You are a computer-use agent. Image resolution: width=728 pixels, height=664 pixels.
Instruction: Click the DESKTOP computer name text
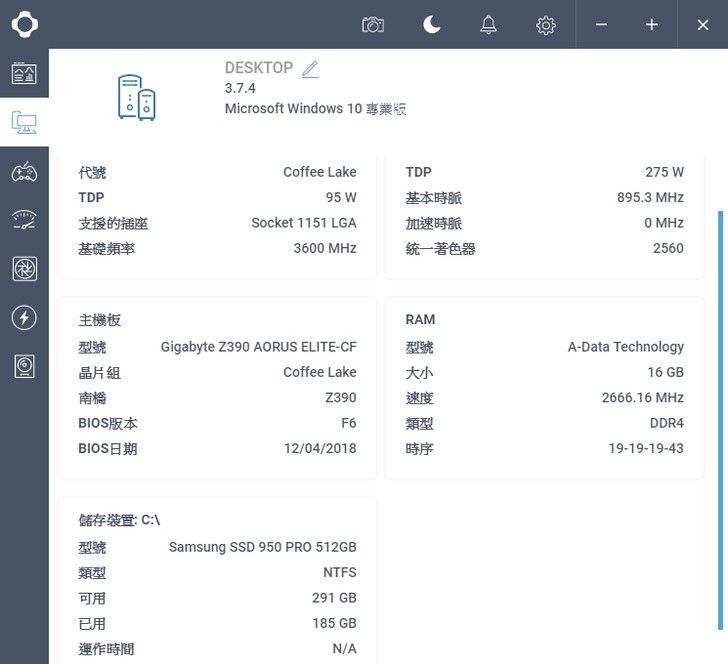pos(258,68)
